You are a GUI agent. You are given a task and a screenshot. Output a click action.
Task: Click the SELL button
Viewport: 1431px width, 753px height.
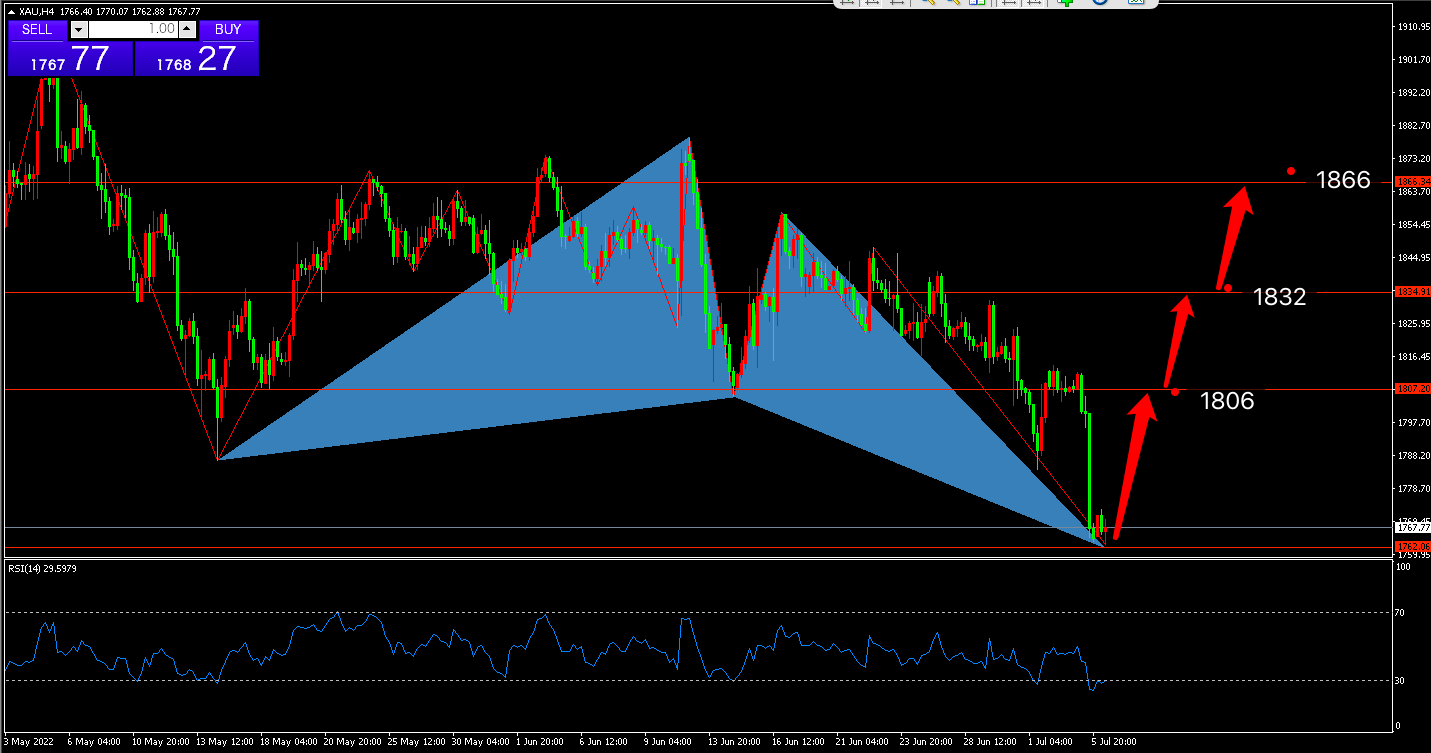(37, 29)
